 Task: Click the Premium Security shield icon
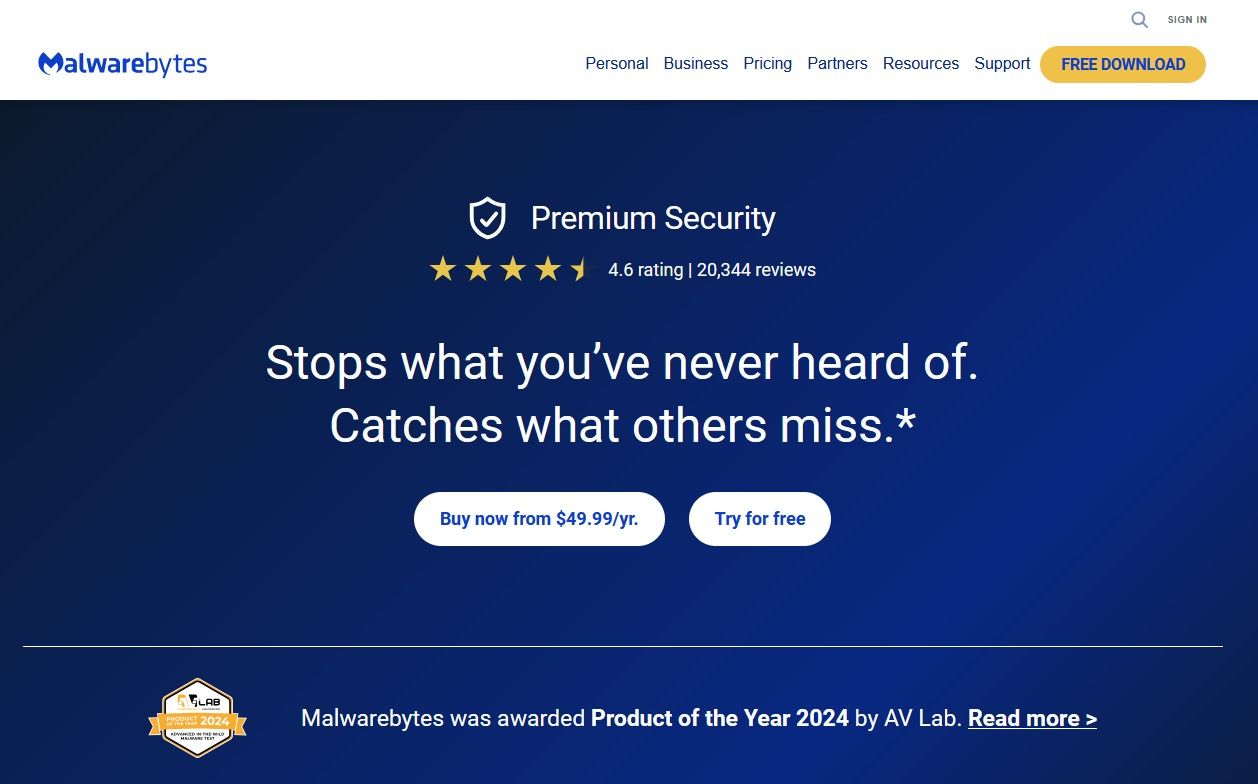click(487, 218)
